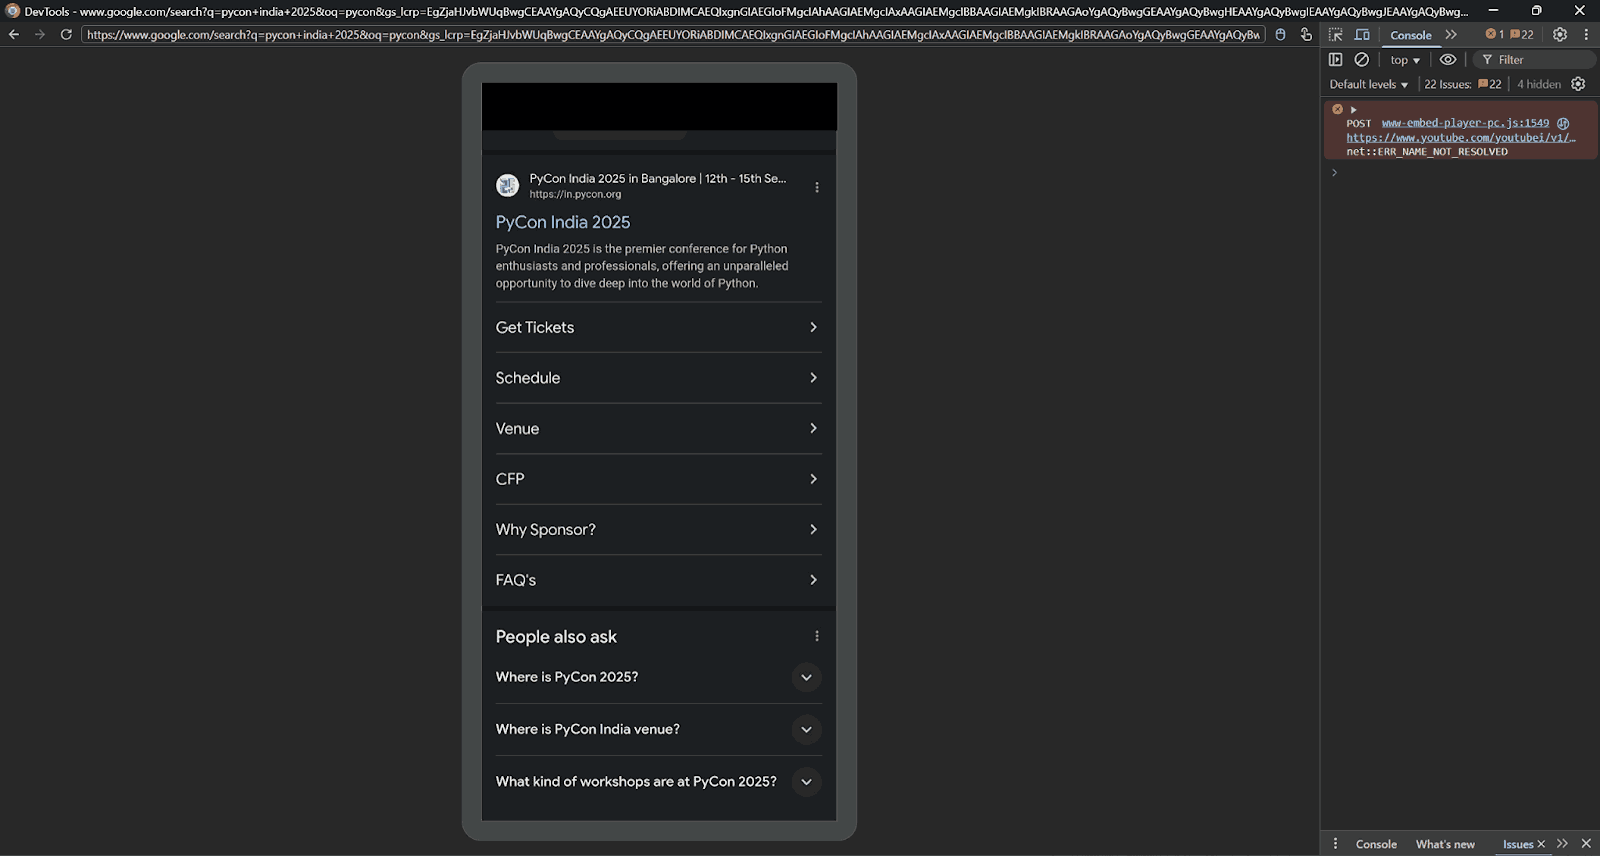The image size is (1600, 856).
Task: Clear the console
Action: click(1362, 60)
